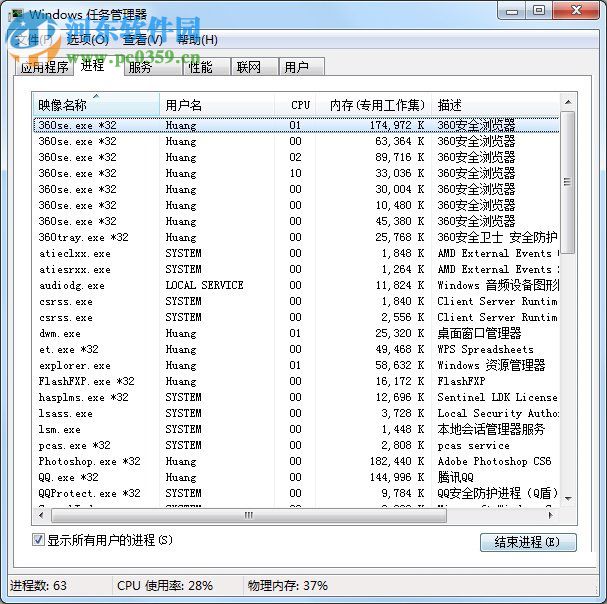Screen dimensions: 607x604
Task: Select the atiesrxx.exe process
Action: point(296,269)
